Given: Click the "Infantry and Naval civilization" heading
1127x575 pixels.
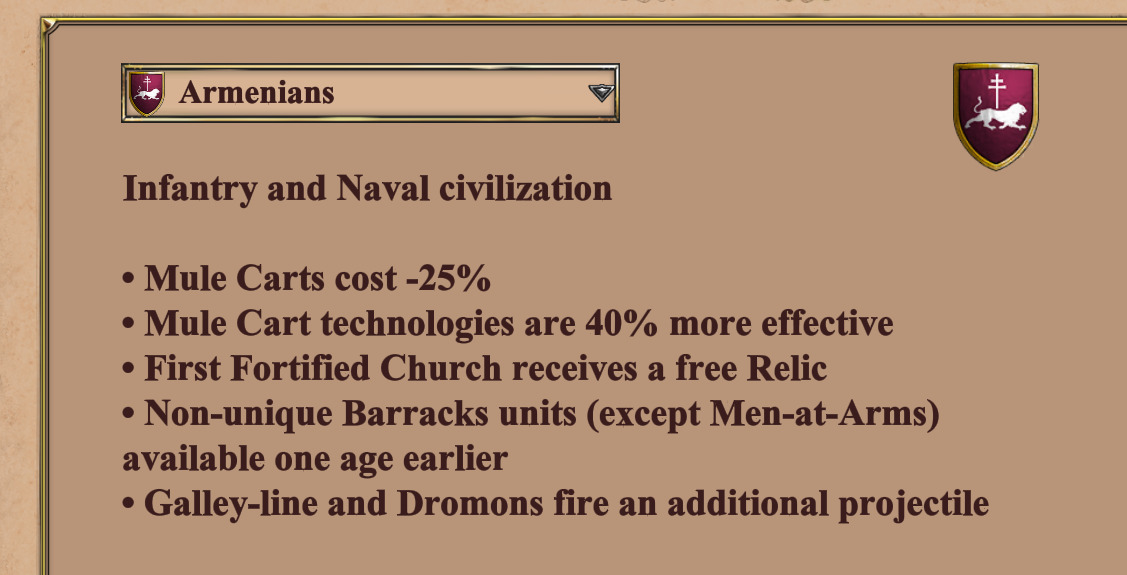Looking at the screenshot, I should pyautogui.click(x=367, y=188).
